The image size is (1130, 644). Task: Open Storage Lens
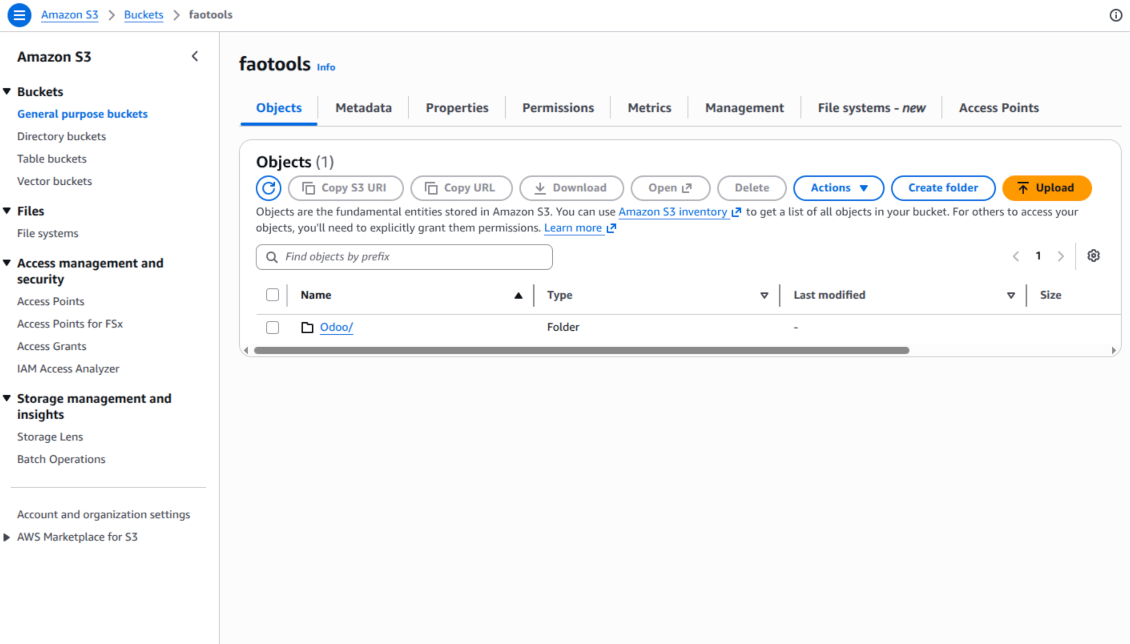point(50,437)
